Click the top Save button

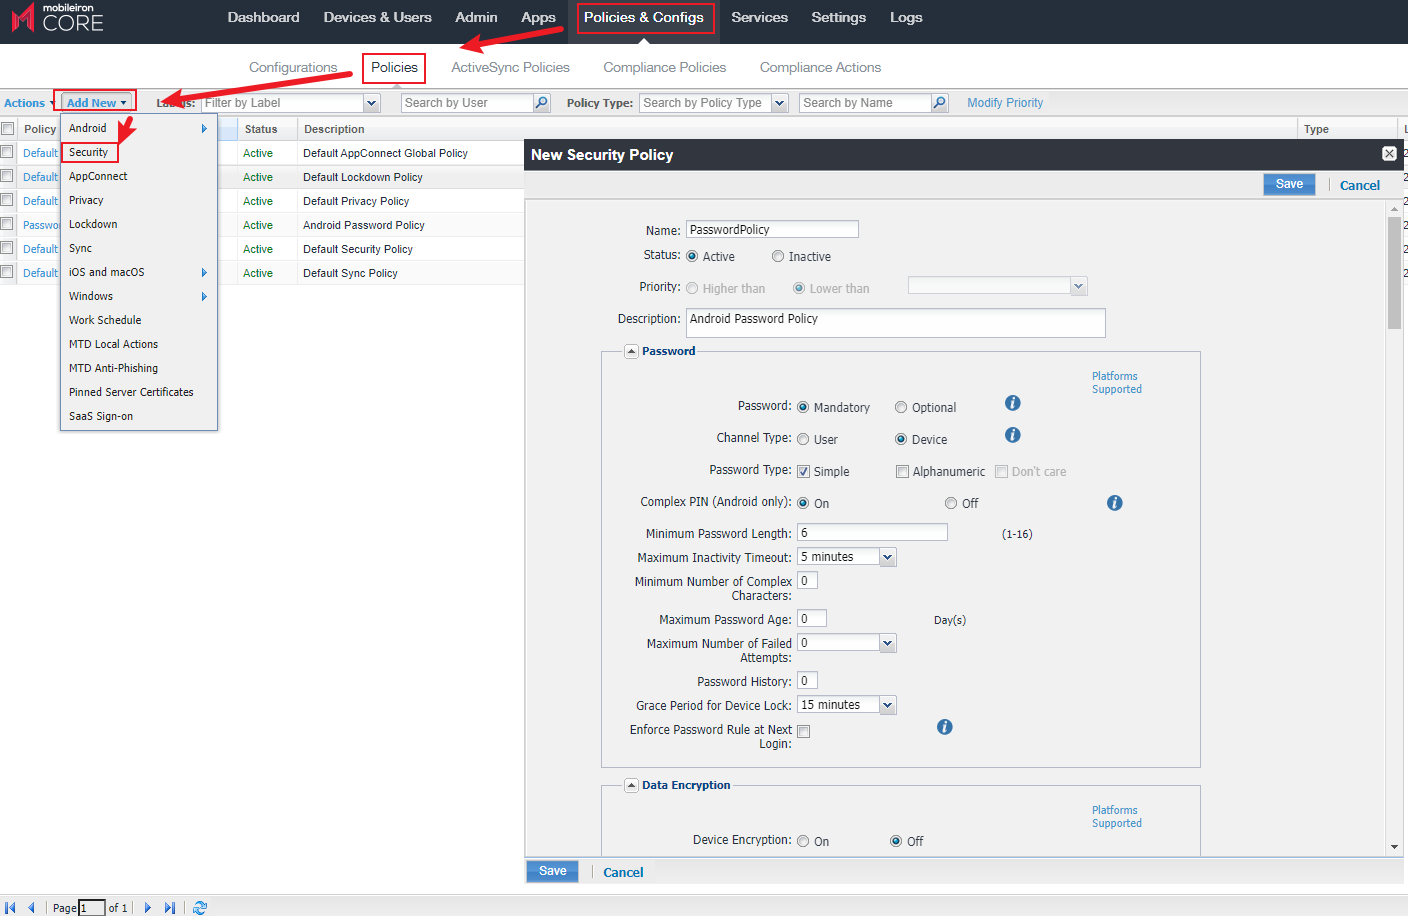click(x=1289, y=184)
